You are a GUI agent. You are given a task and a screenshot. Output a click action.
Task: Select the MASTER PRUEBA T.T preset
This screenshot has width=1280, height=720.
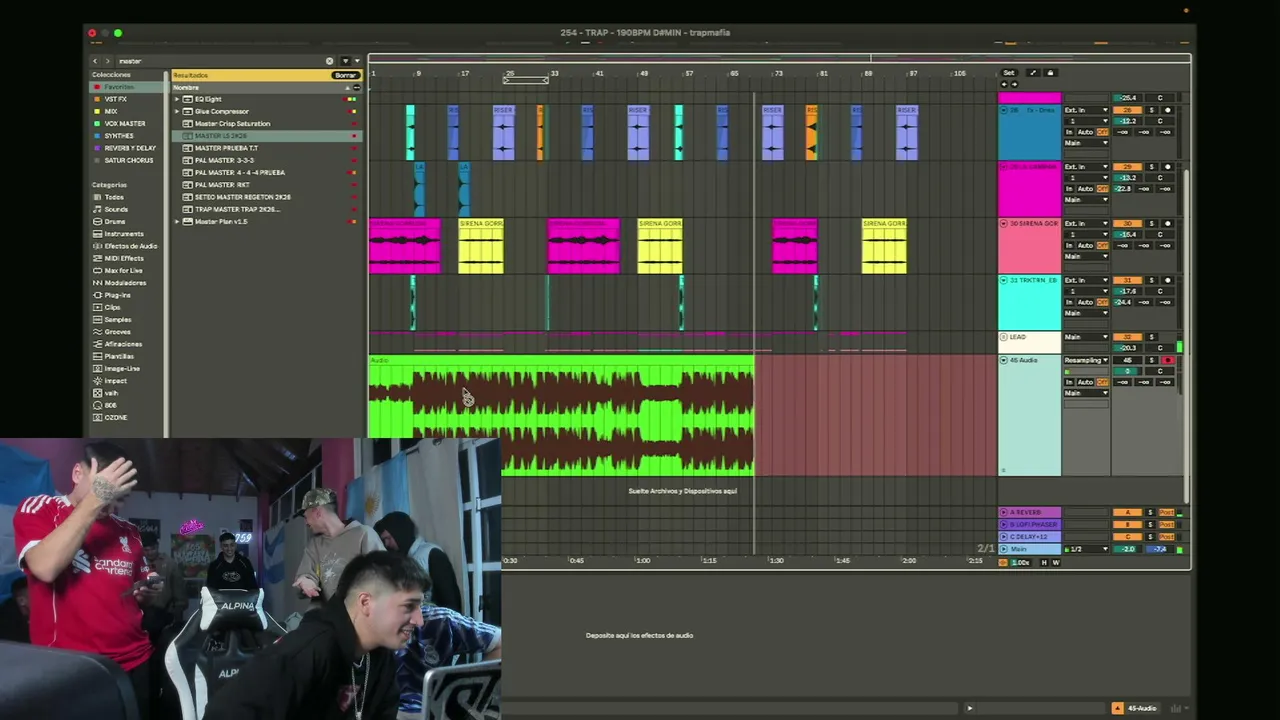click(265, 148)
